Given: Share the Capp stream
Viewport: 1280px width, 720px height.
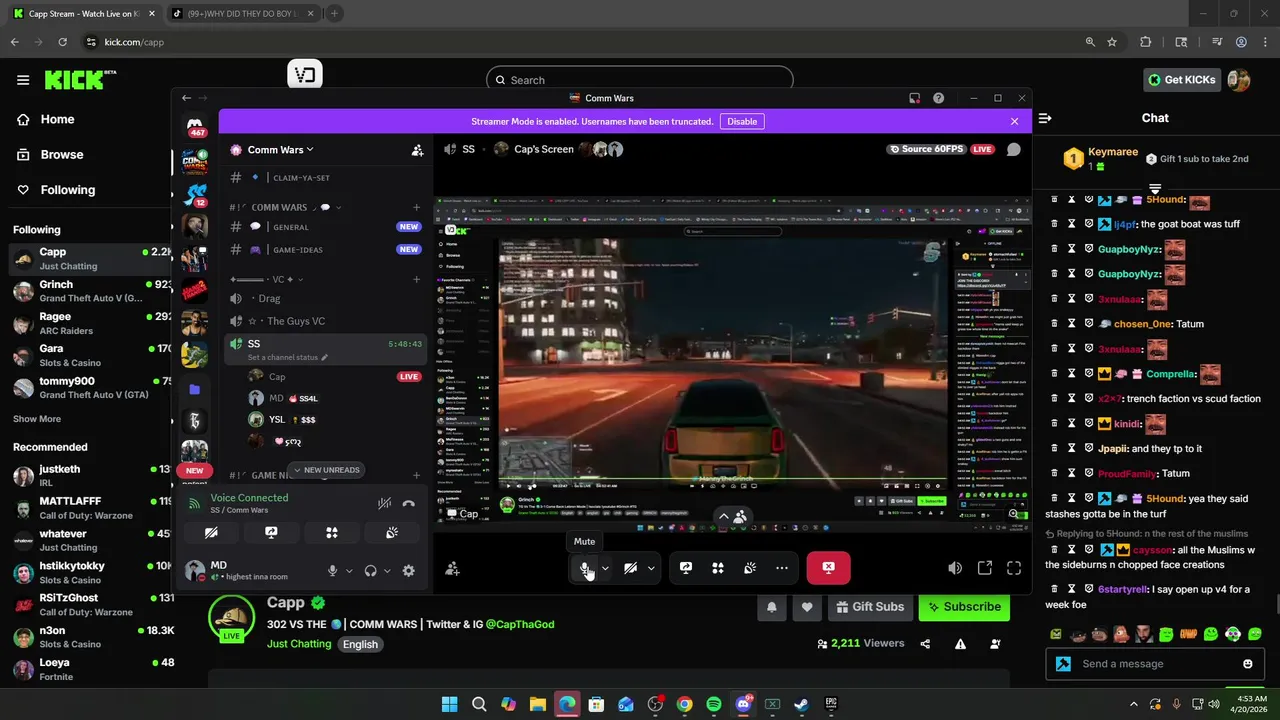Looking at the screenshot, I should (925, 644).
